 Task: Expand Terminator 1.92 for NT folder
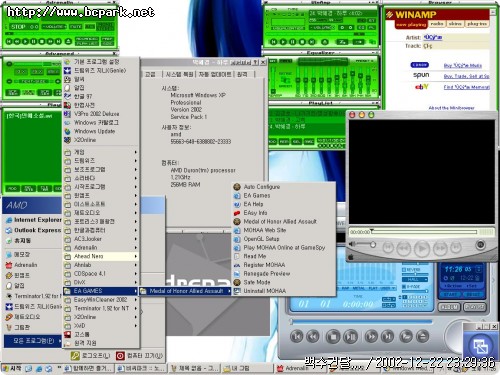pyautogui.click(x=101, y=308)
